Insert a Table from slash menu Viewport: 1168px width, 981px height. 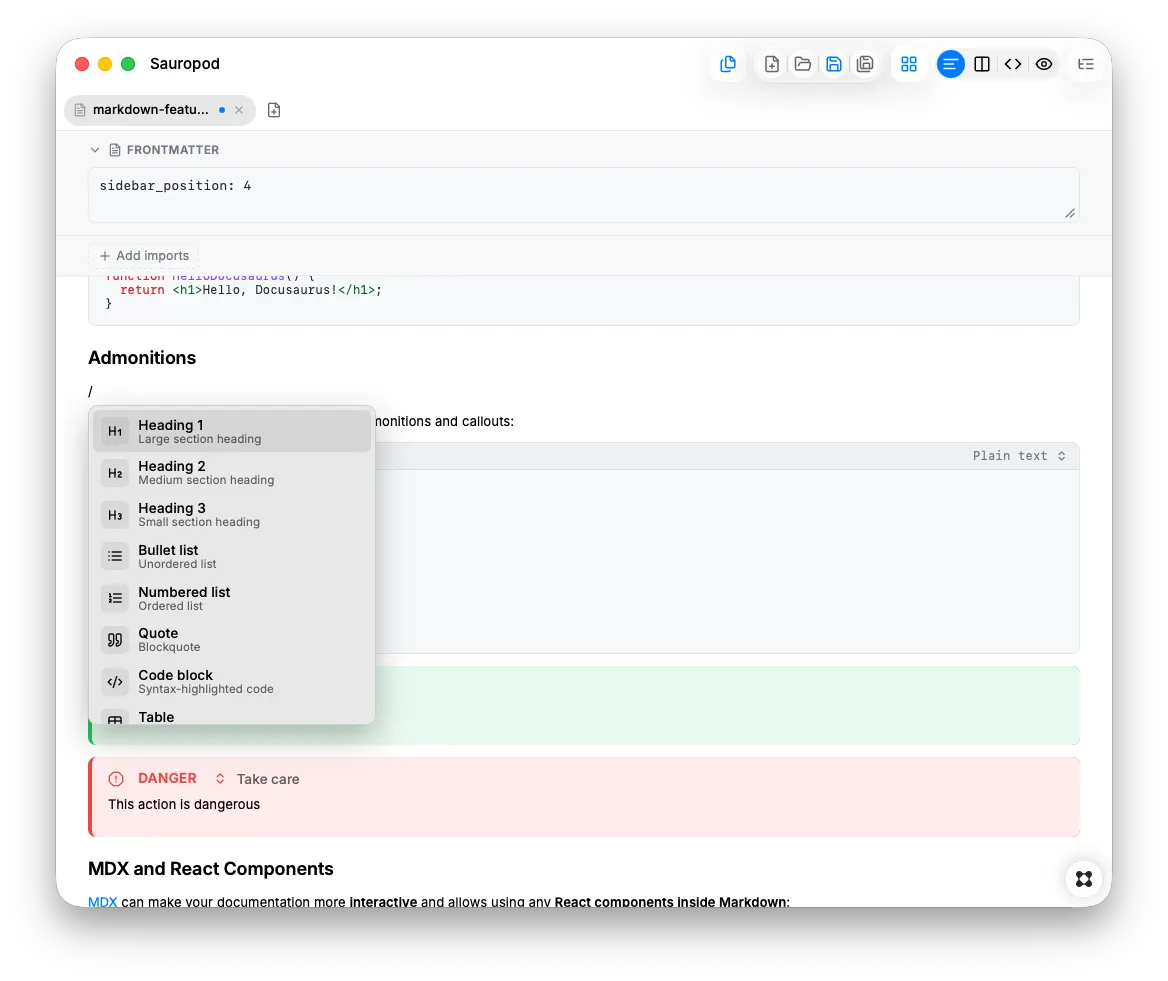[232, 715]
